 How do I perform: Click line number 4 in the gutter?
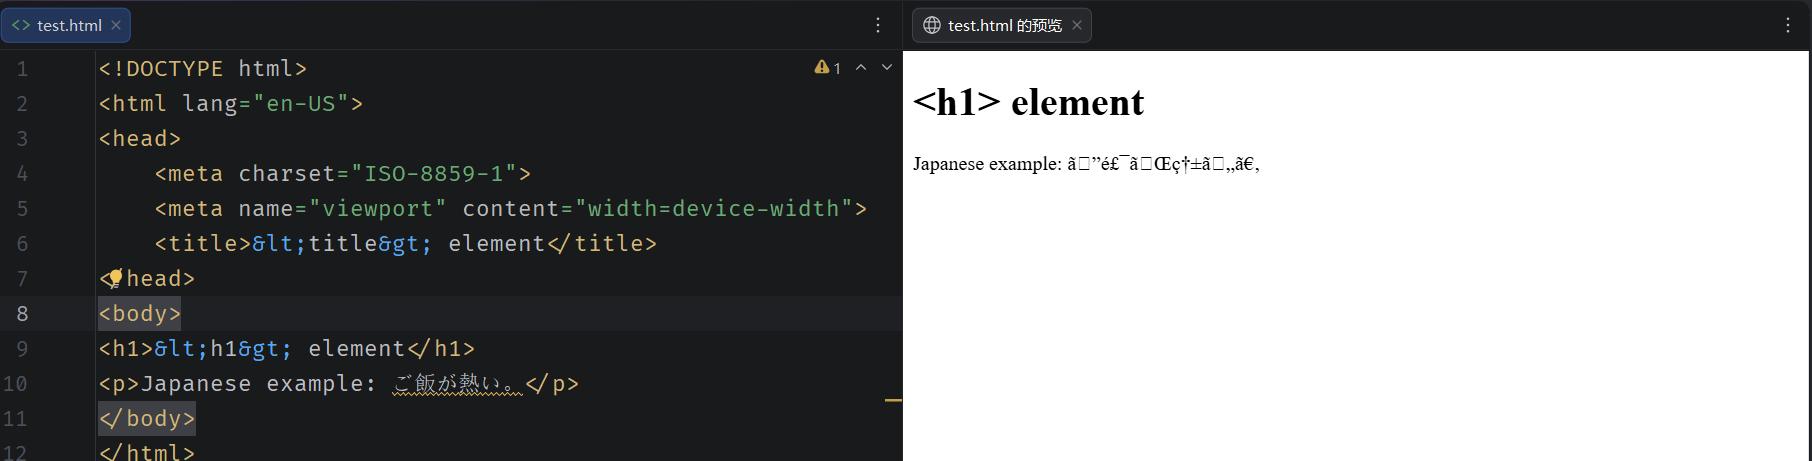(22, 173)
